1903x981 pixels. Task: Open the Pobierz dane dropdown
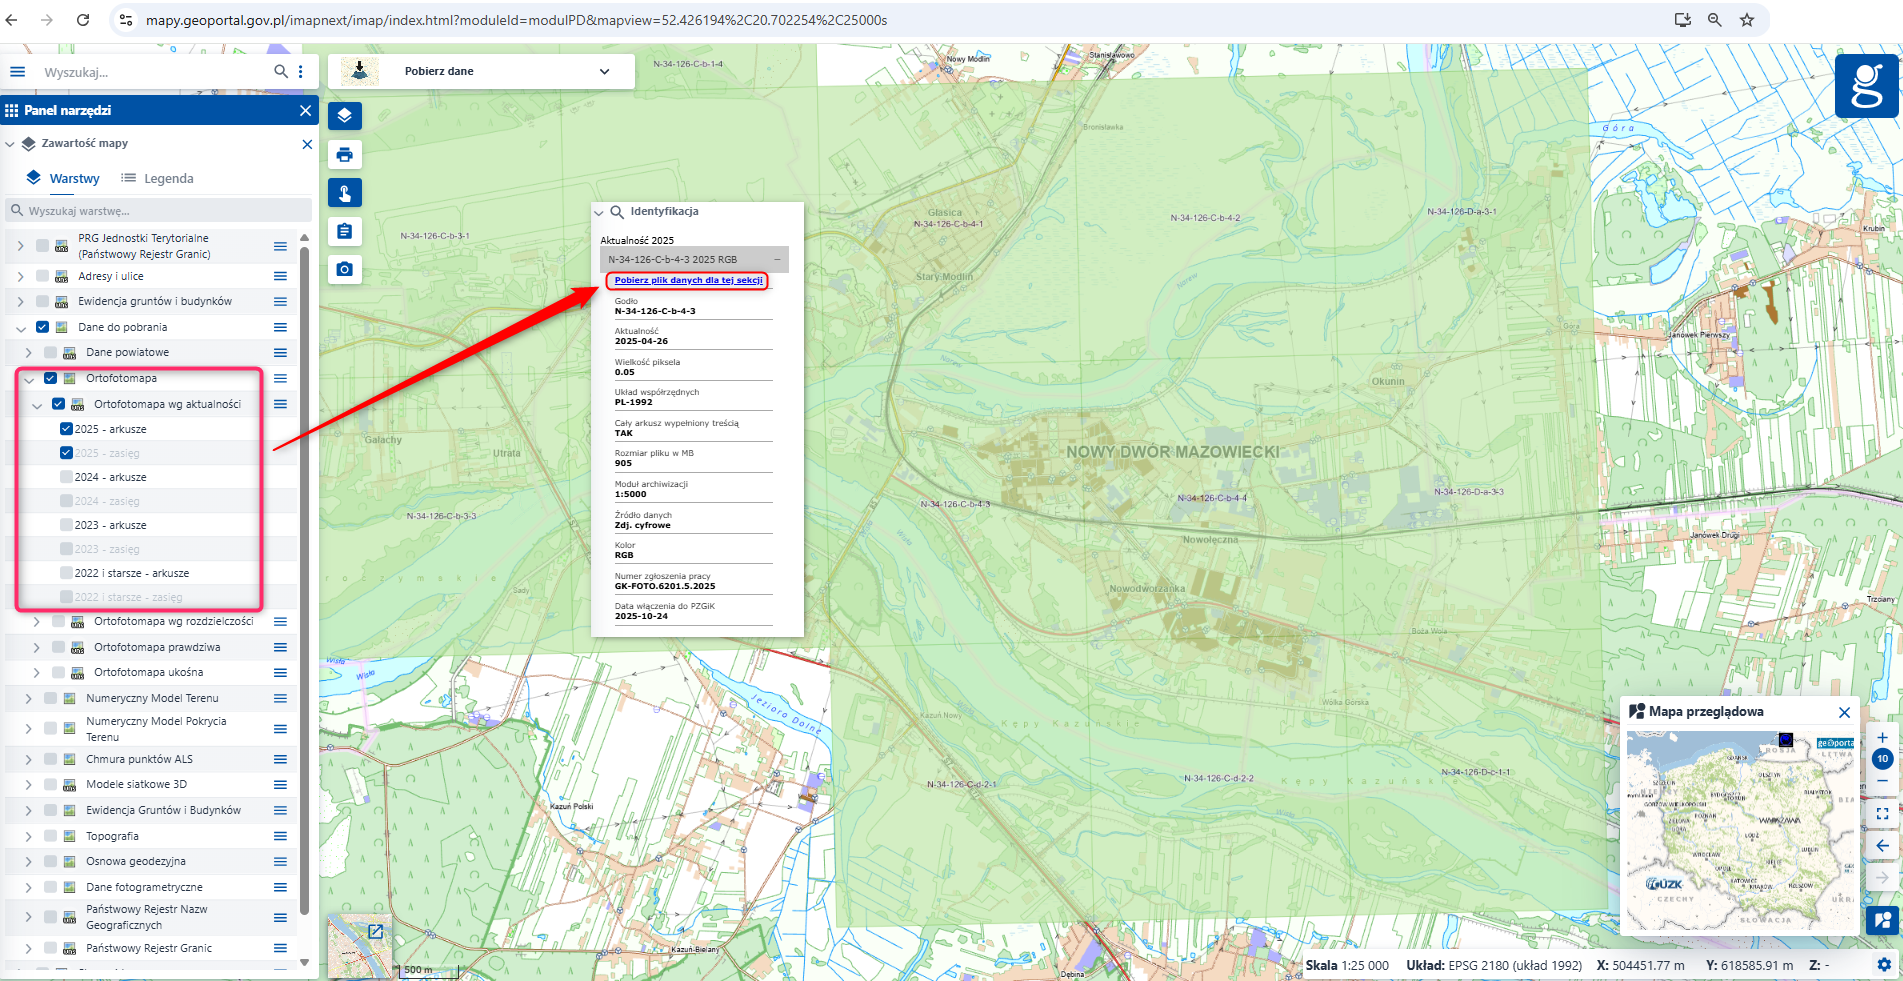pos(603,71)
